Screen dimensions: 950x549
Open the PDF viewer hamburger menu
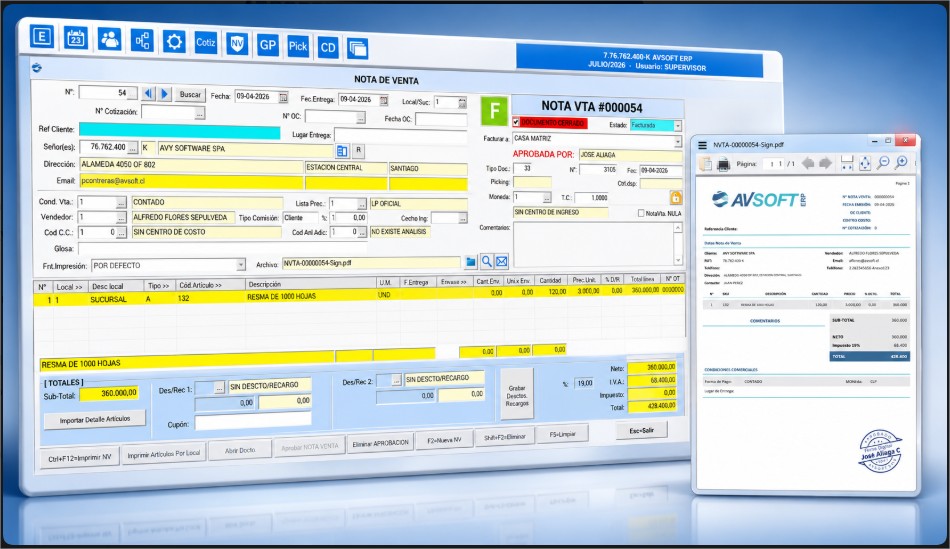pyautogui.click(x=703, y=145)
